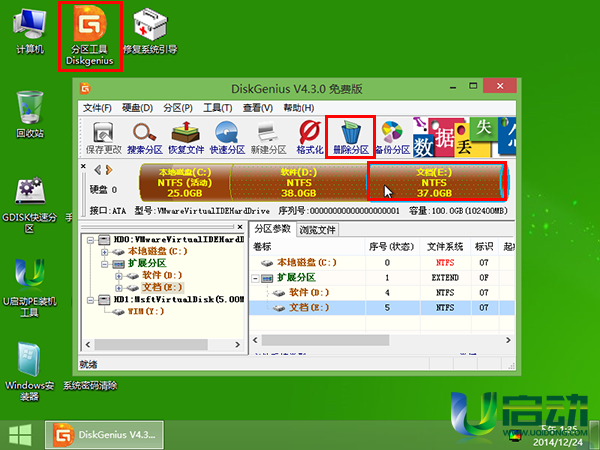Click the Windows Start button

point(20,435)
